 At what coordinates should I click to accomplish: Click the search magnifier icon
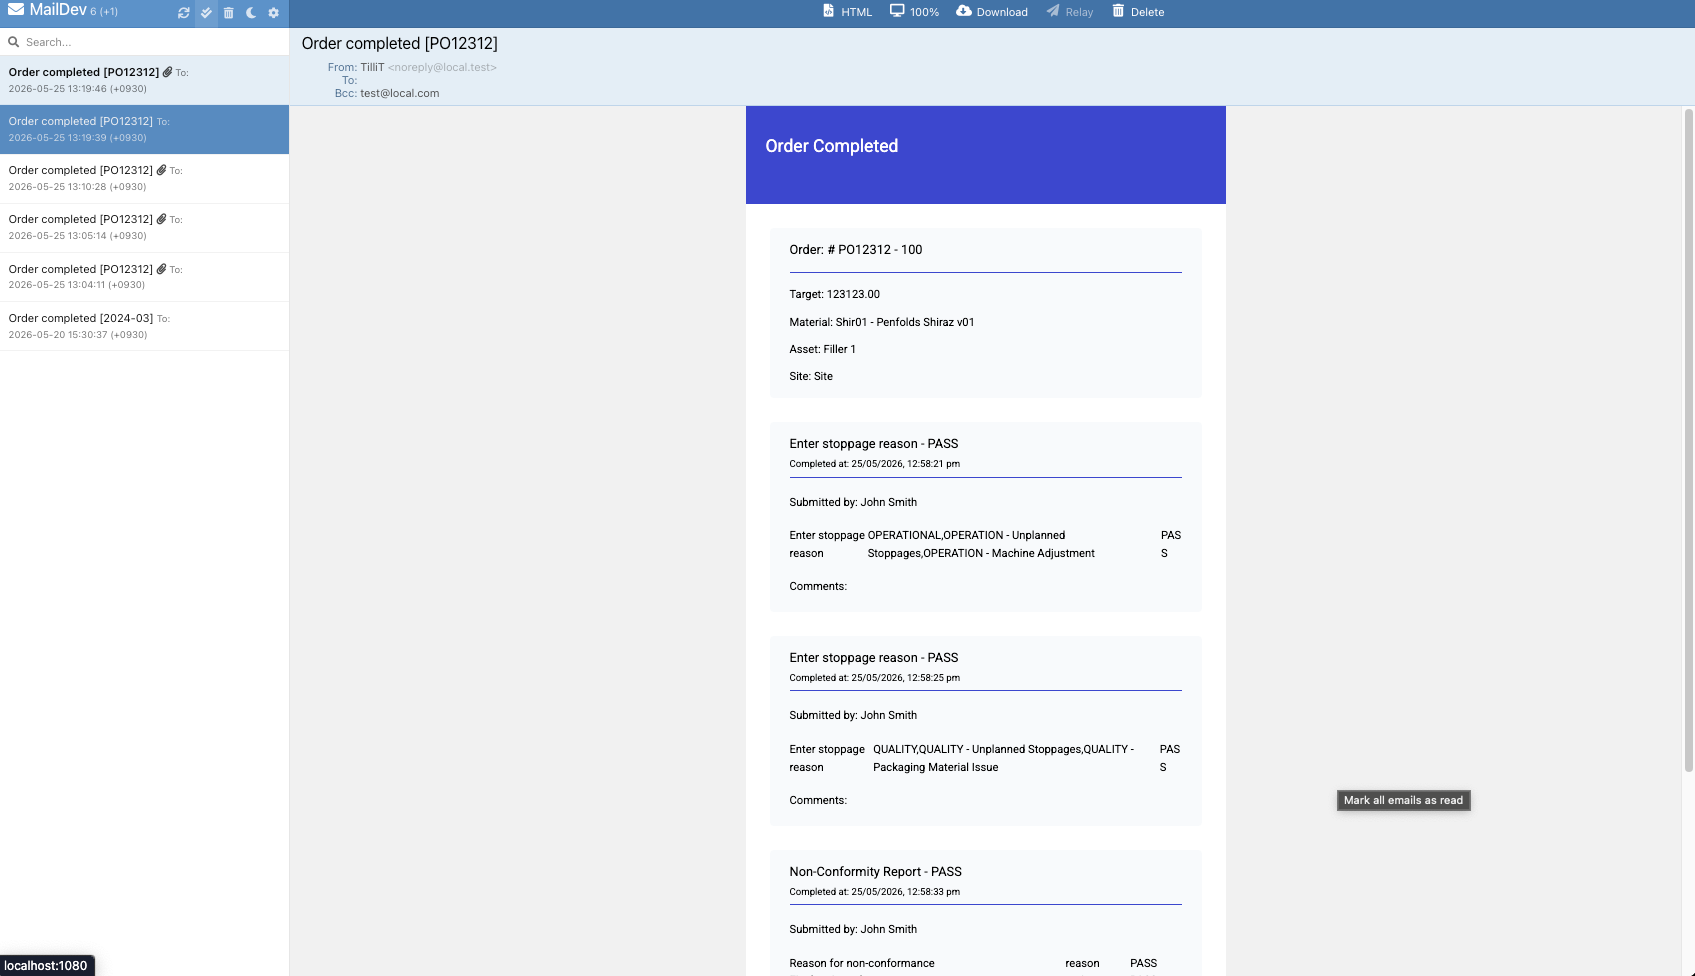point(14,42)
